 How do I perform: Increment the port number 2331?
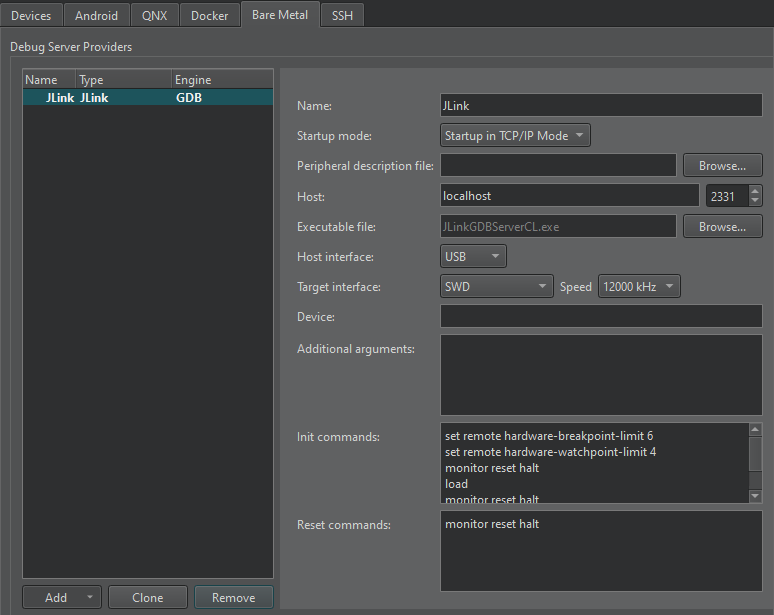755,191
